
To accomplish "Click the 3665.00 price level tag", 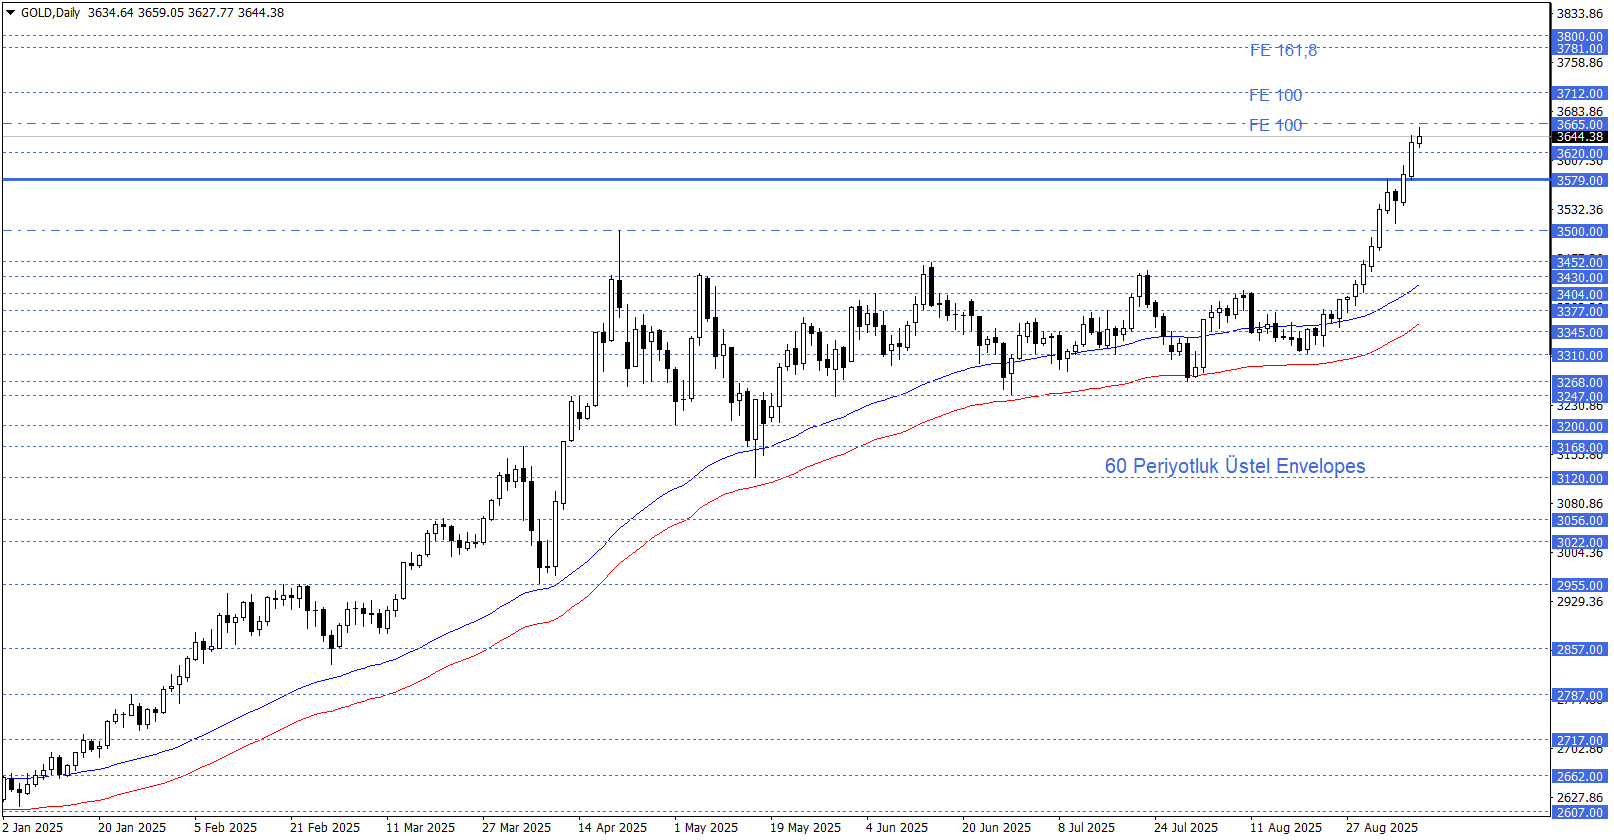I will 1579,125.
